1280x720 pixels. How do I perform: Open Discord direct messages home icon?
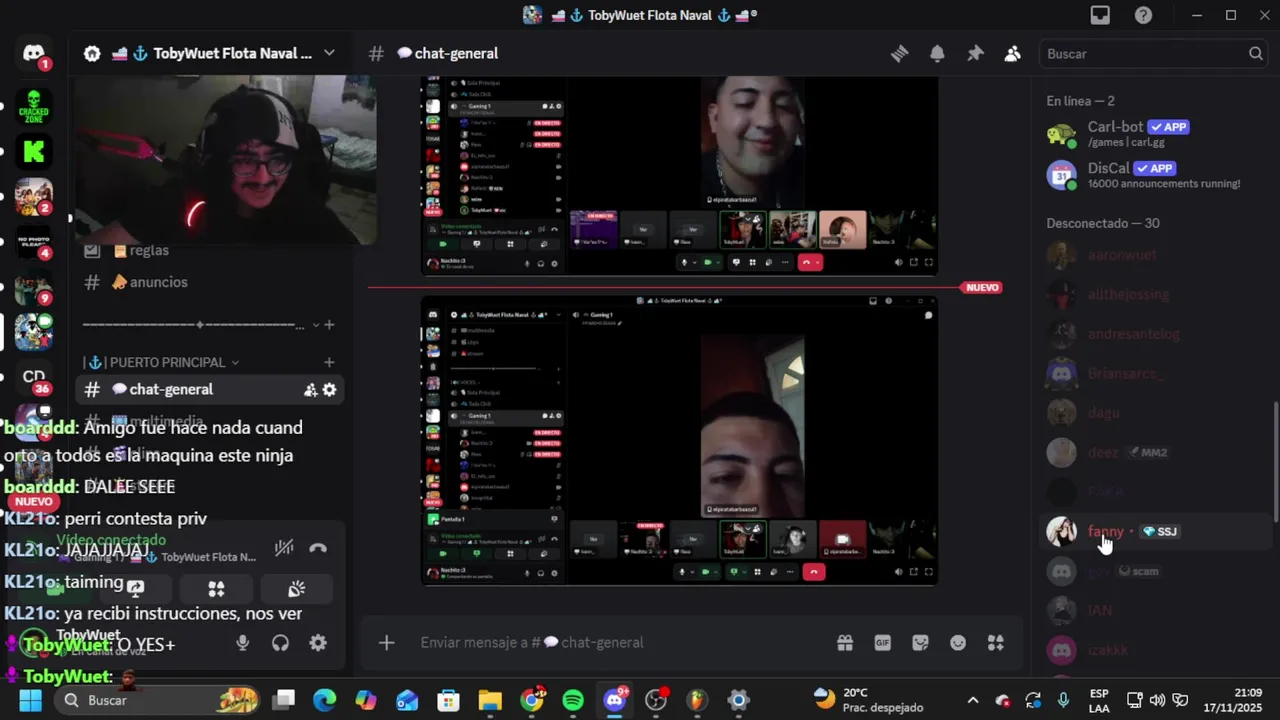click(33, 54)
